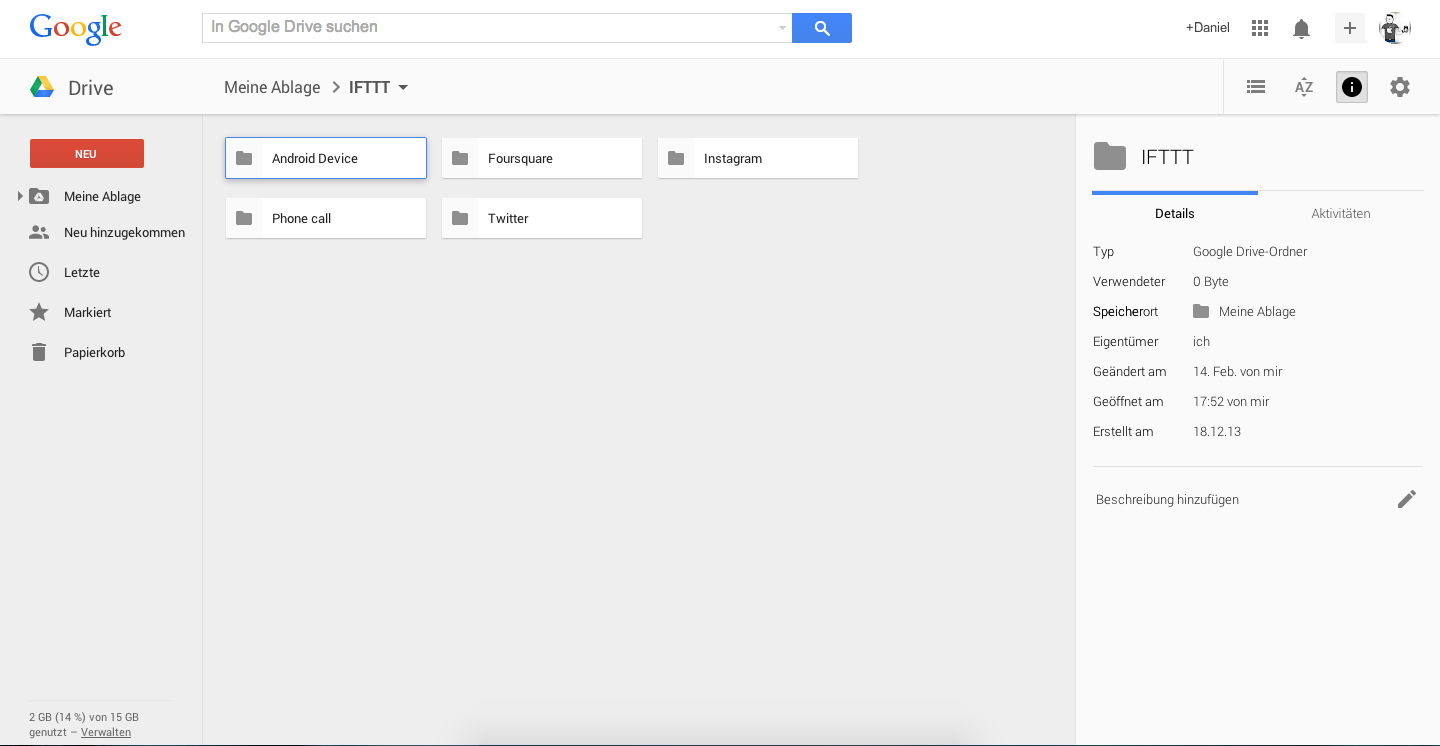Click the Neu hinzugekommen people icon

click(x=39, y=232)
